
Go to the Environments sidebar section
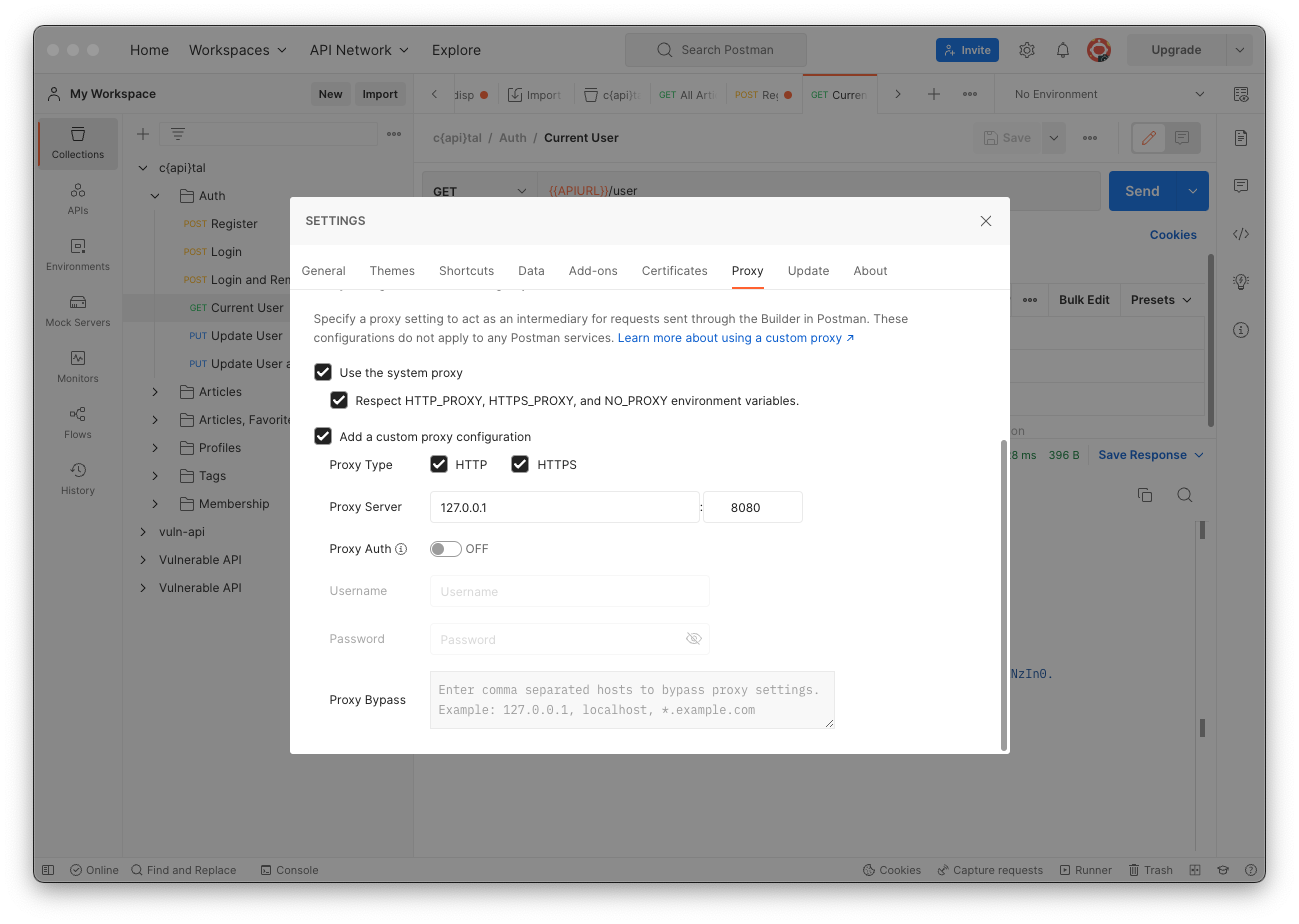78,255
